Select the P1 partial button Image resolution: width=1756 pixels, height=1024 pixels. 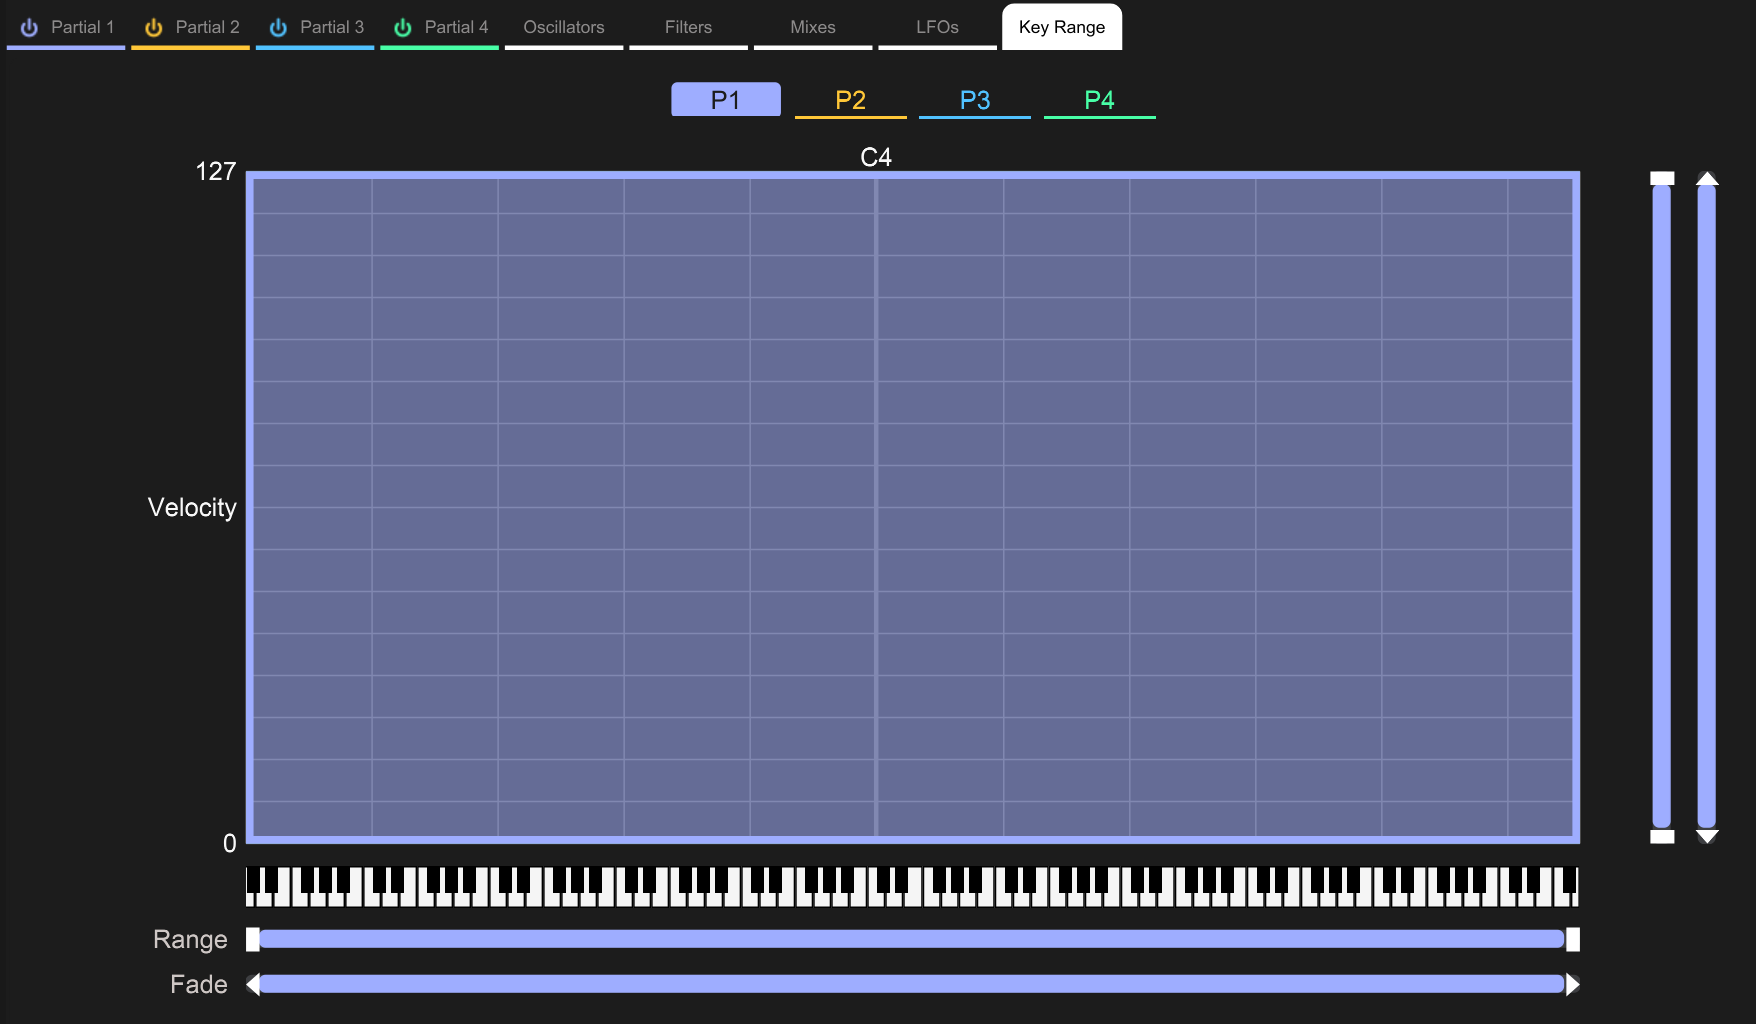pyautogui.click(x=726, y=100)
